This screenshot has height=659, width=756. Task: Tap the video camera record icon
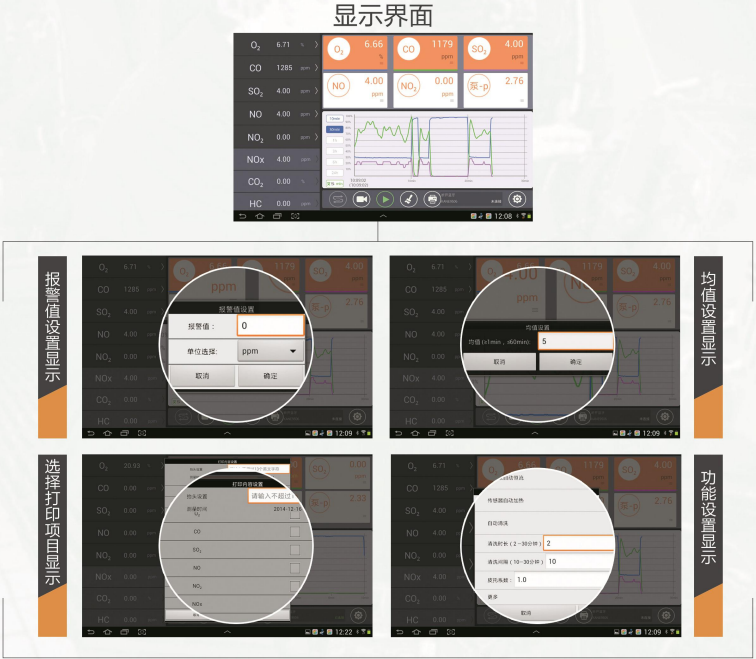(361, 199)
